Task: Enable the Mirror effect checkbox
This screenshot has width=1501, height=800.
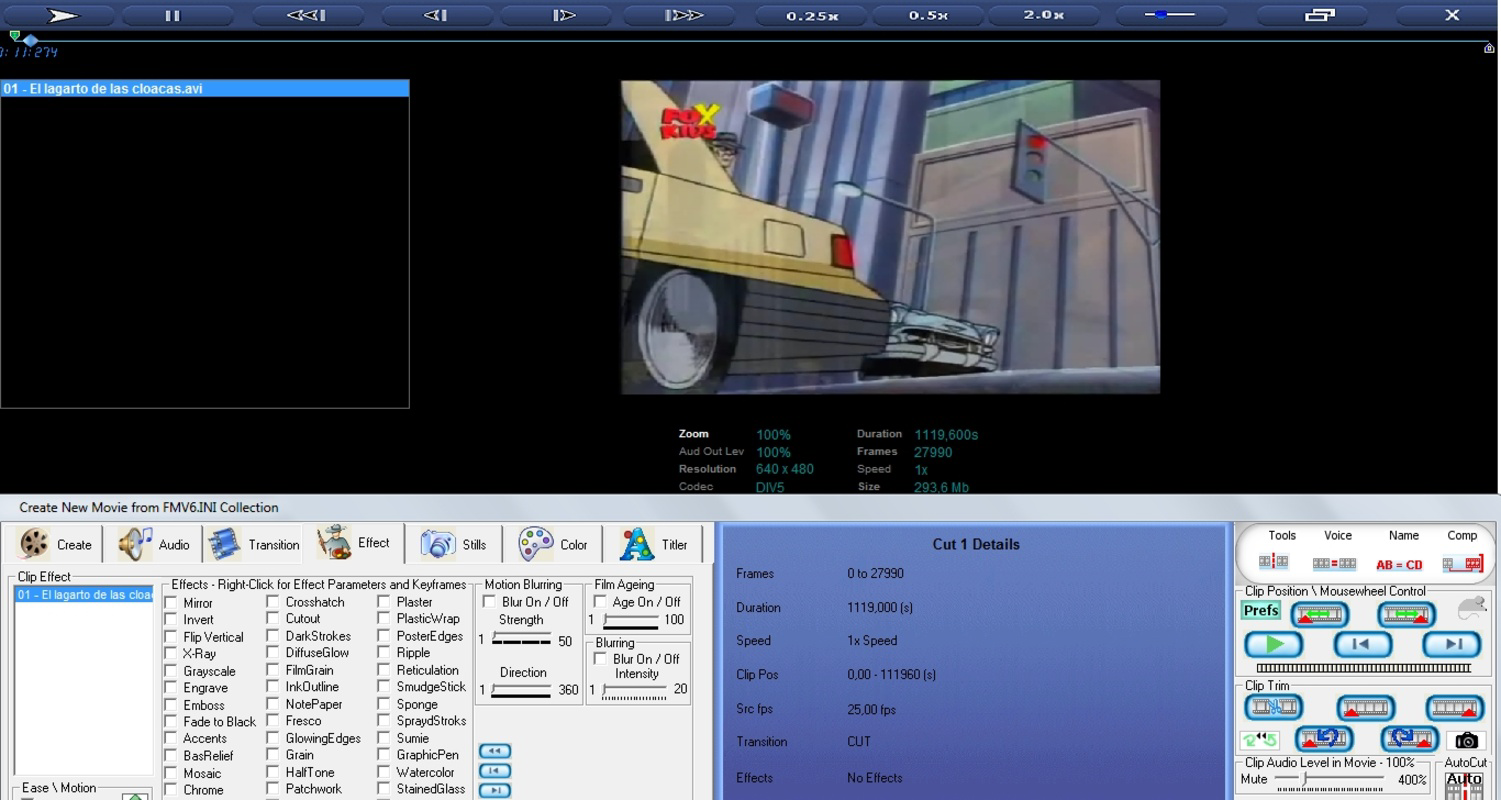Action: pos(171,603)
